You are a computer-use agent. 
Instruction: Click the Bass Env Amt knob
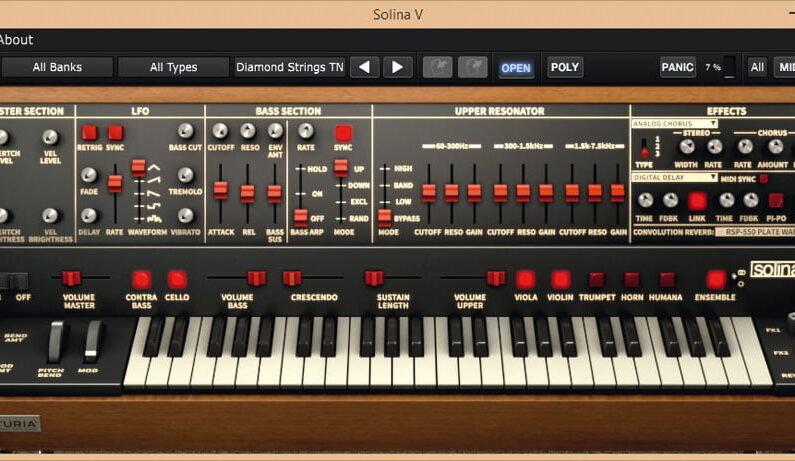pos(275,131)
